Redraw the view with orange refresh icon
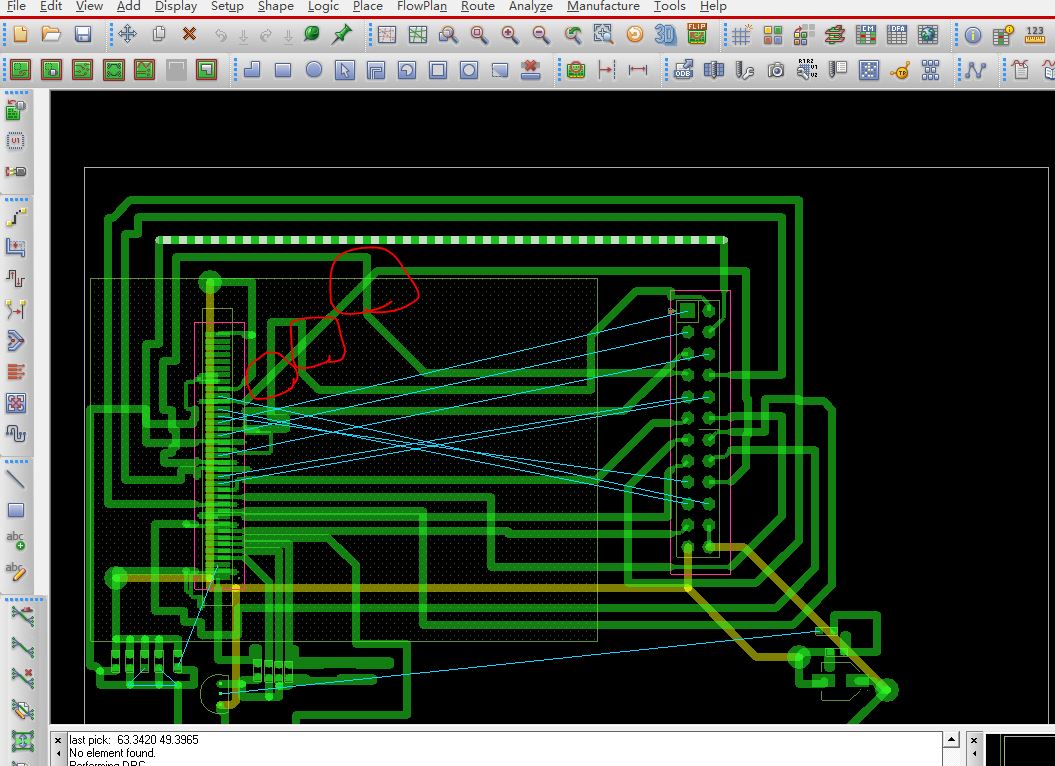The height and width of the screenshot is (766, 1055). tap(634, 34)
